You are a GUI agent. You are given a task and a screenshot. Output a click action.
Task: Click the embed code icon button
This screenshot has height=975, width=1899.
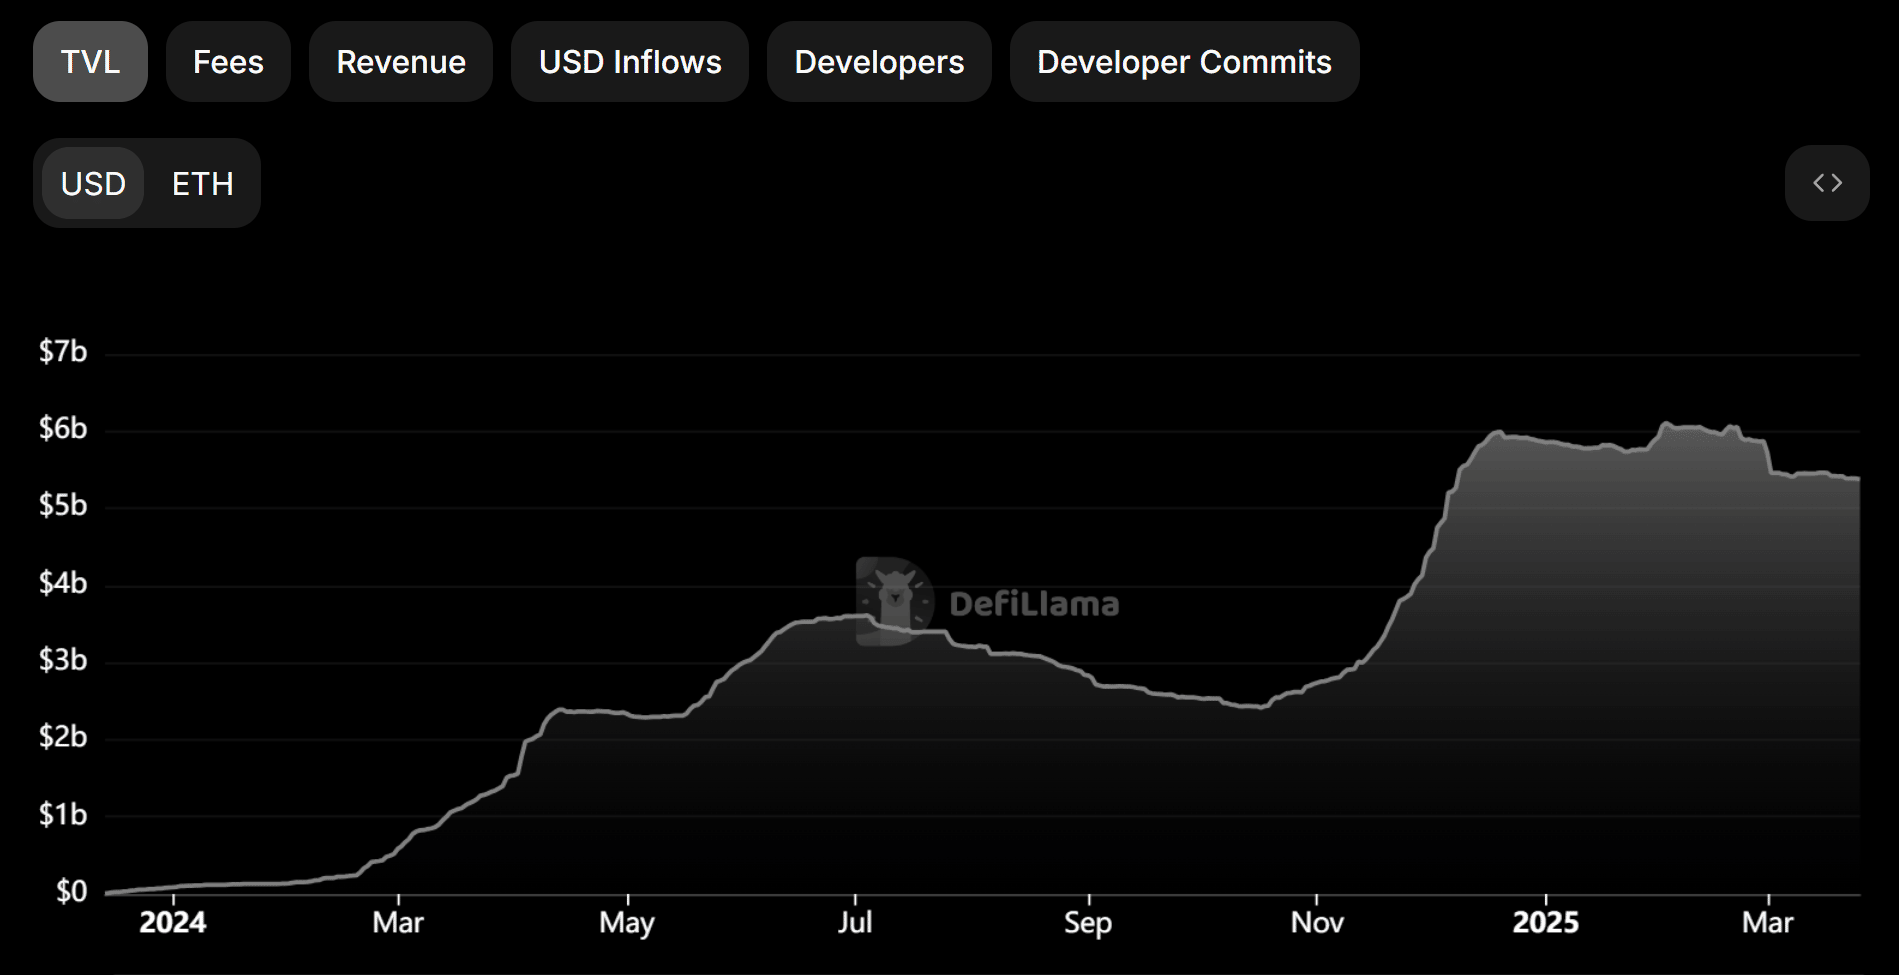[1827, 183]
